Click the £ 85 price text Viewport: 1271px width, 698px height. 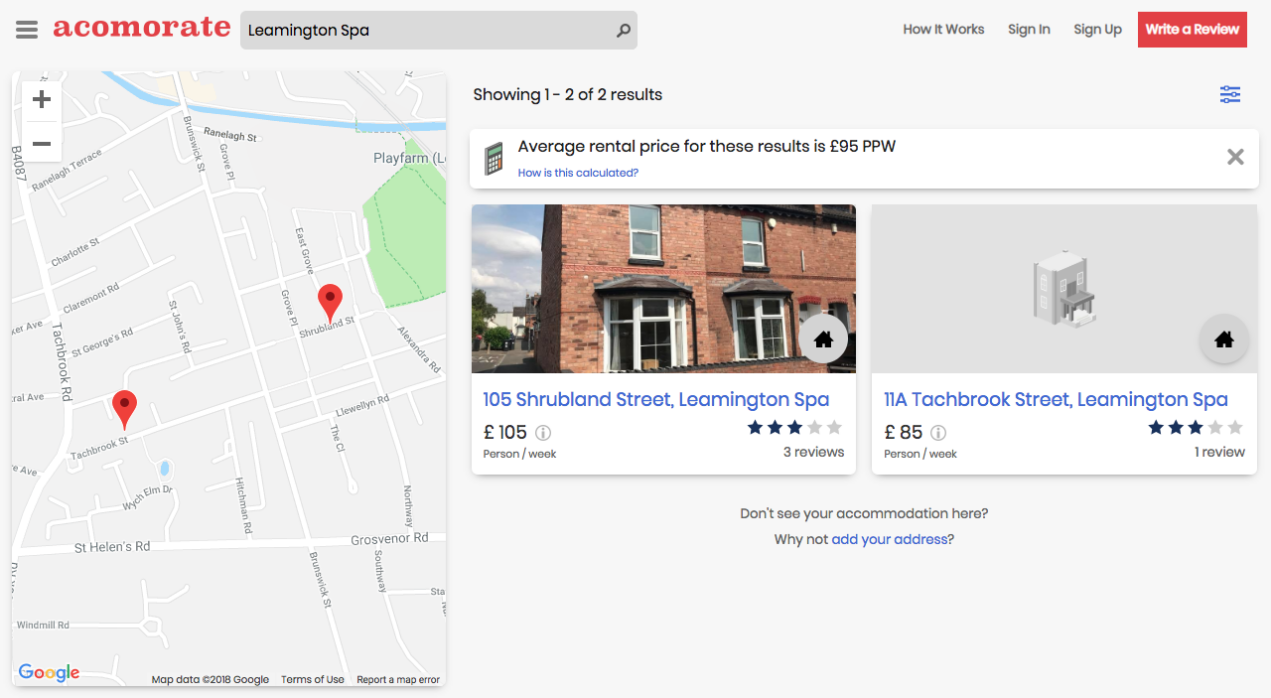point(904,432)
